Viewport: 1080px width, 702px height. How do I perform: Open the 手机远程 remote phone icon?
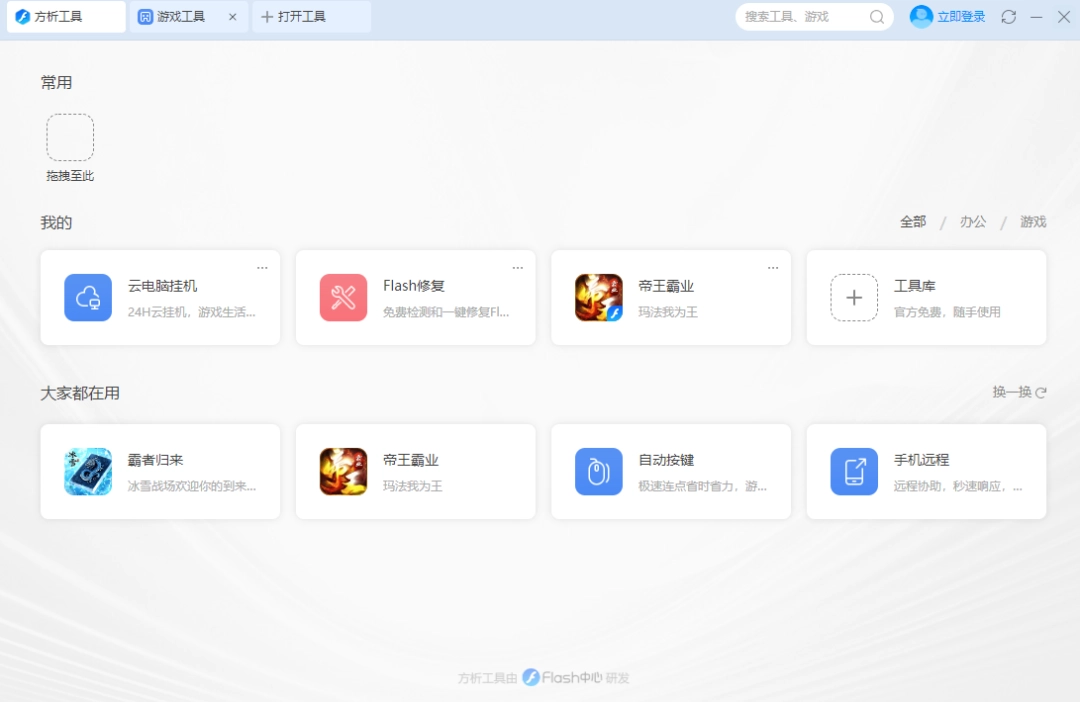click(854, 472)
